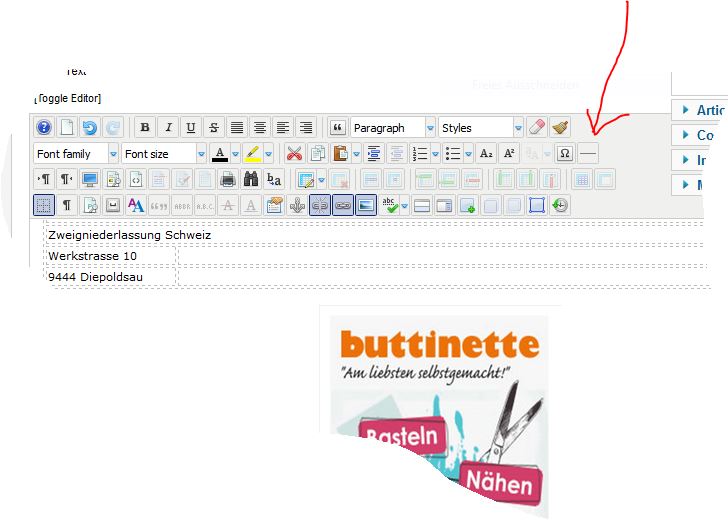Insert a non-breaking space character icon
728x520 pixels.
pyautogui.click(x=113, y=205)
